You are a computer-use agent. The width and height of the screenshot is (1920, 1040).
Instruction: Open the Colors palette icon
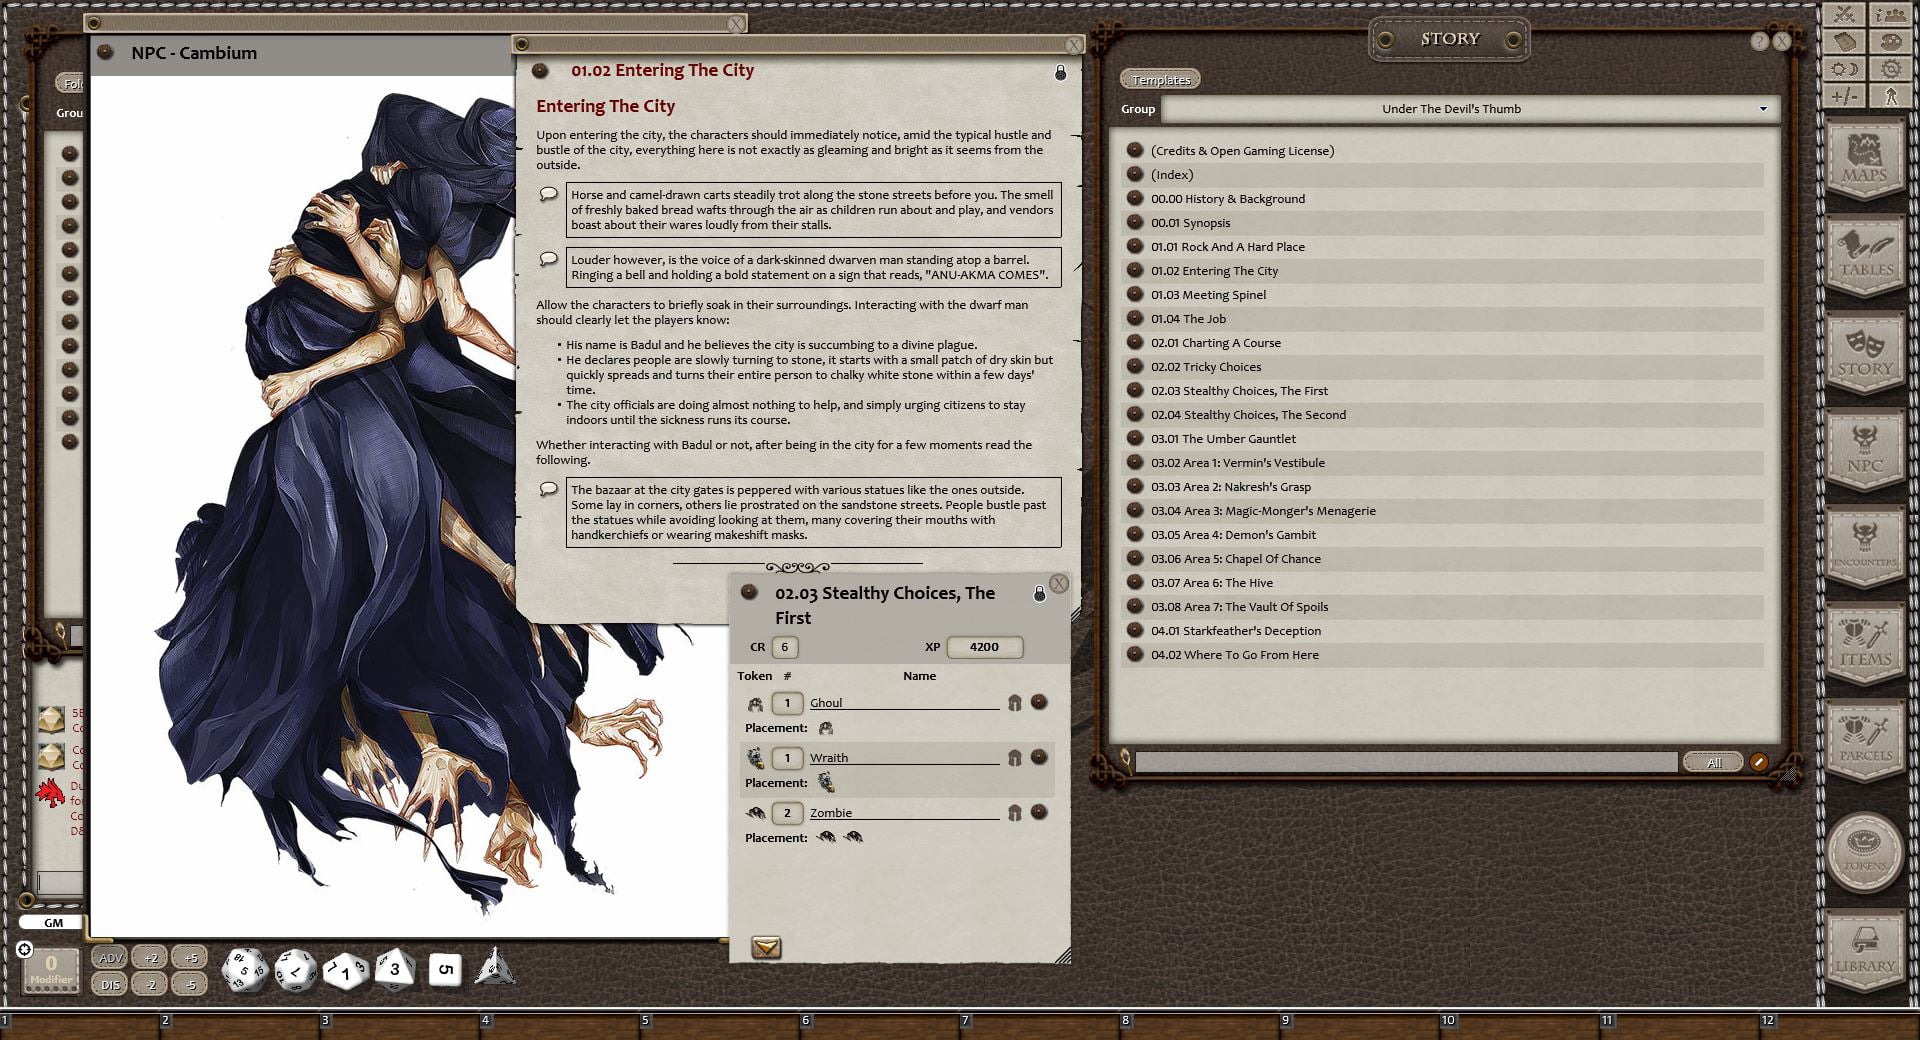(1890, 42)
